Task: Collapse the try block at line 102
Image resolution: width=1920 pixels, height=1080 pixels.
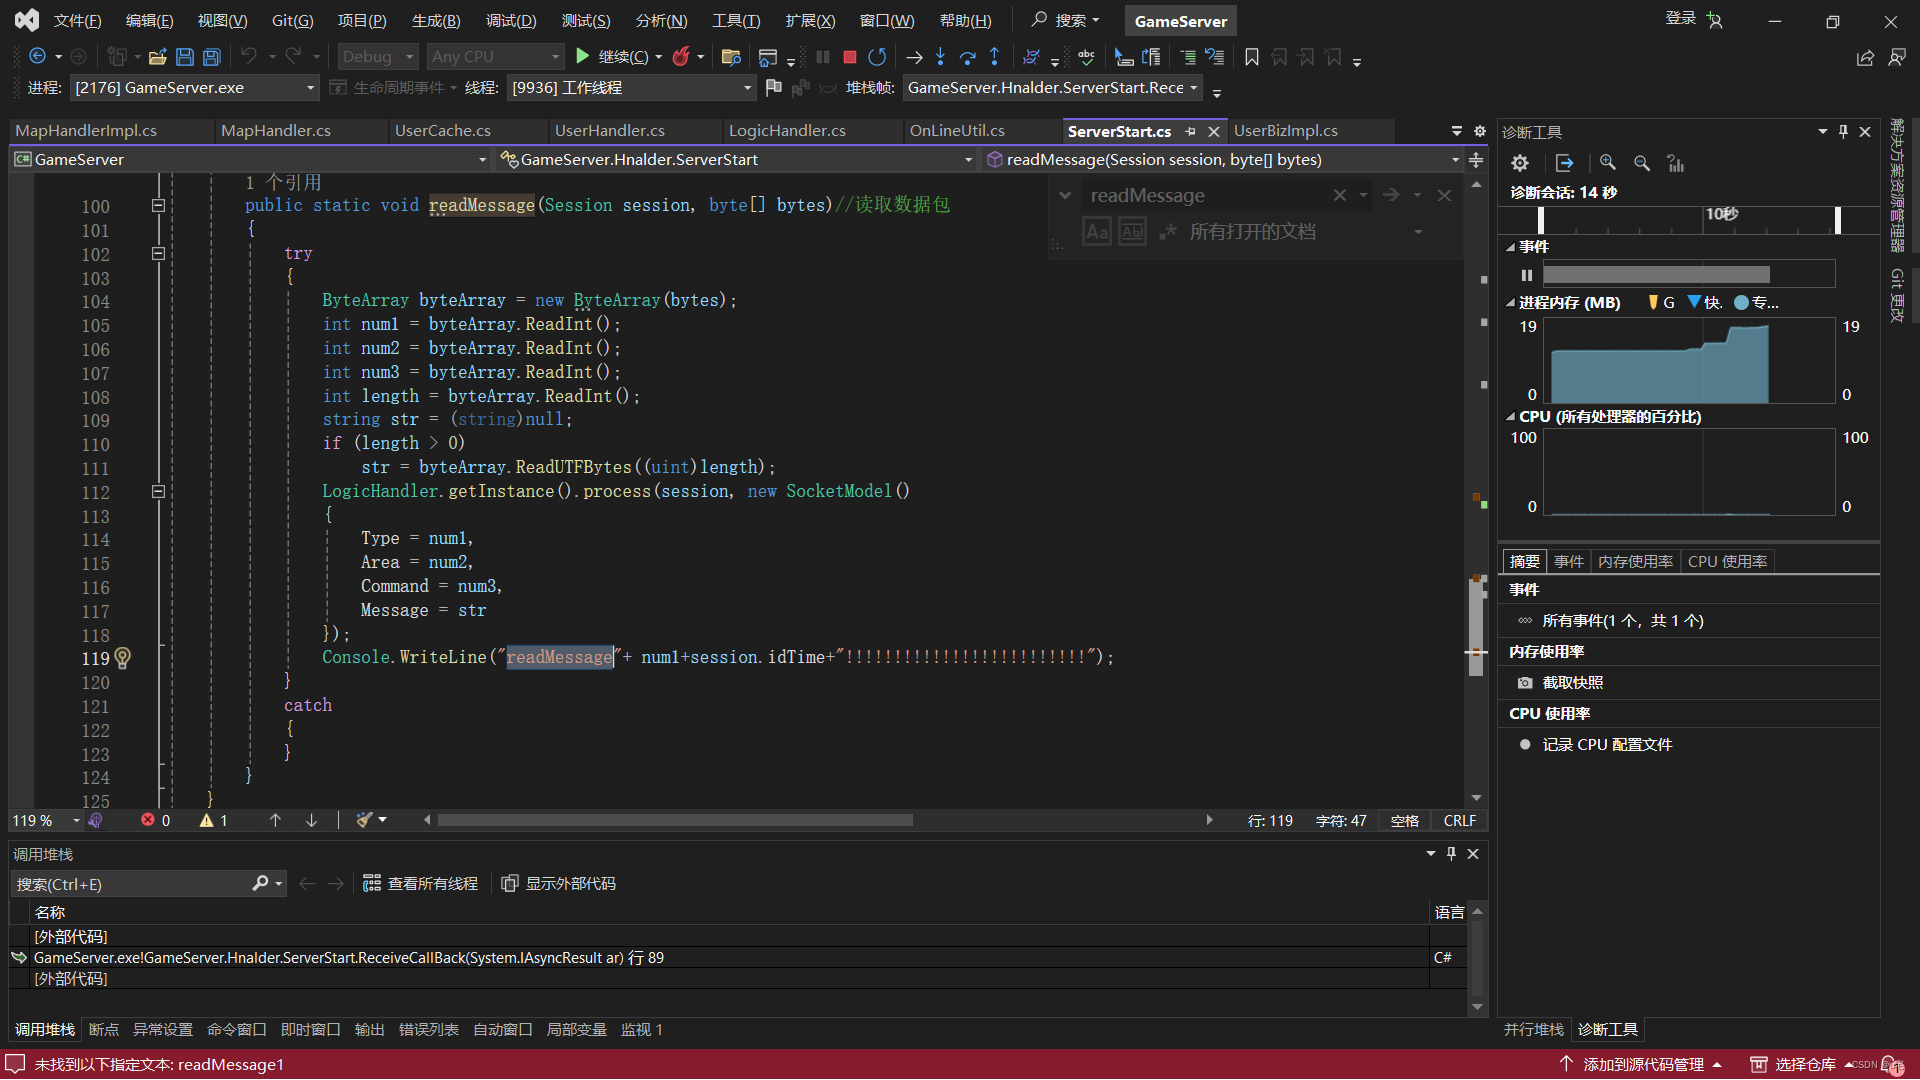Action: click(158, 254)
